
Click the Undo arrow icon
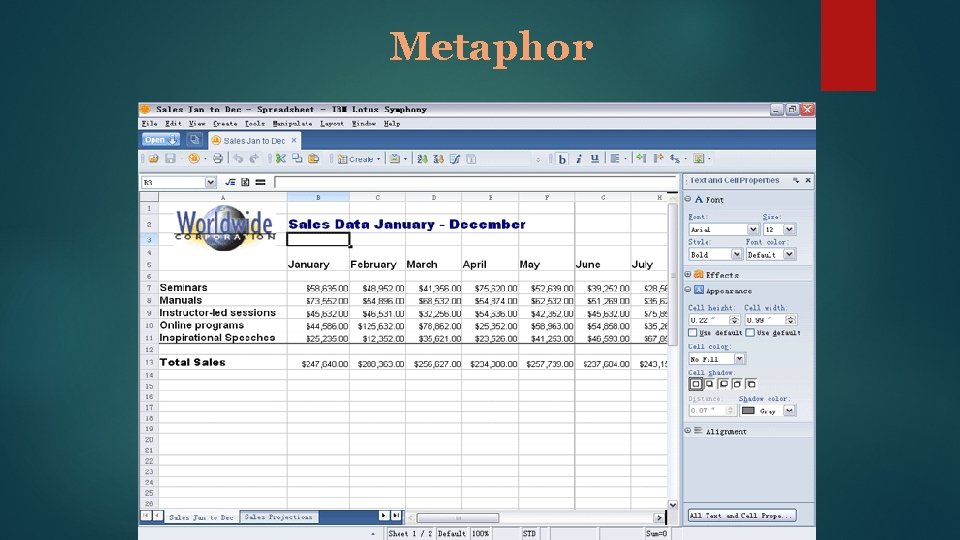point(238,159)
